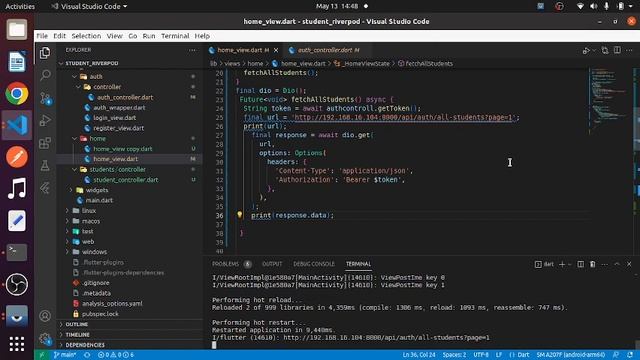Screen dimensions: 640x360
Task: Click the lightbulb code action on line 36
Action: pyautogui.click(x=240, y=215)
